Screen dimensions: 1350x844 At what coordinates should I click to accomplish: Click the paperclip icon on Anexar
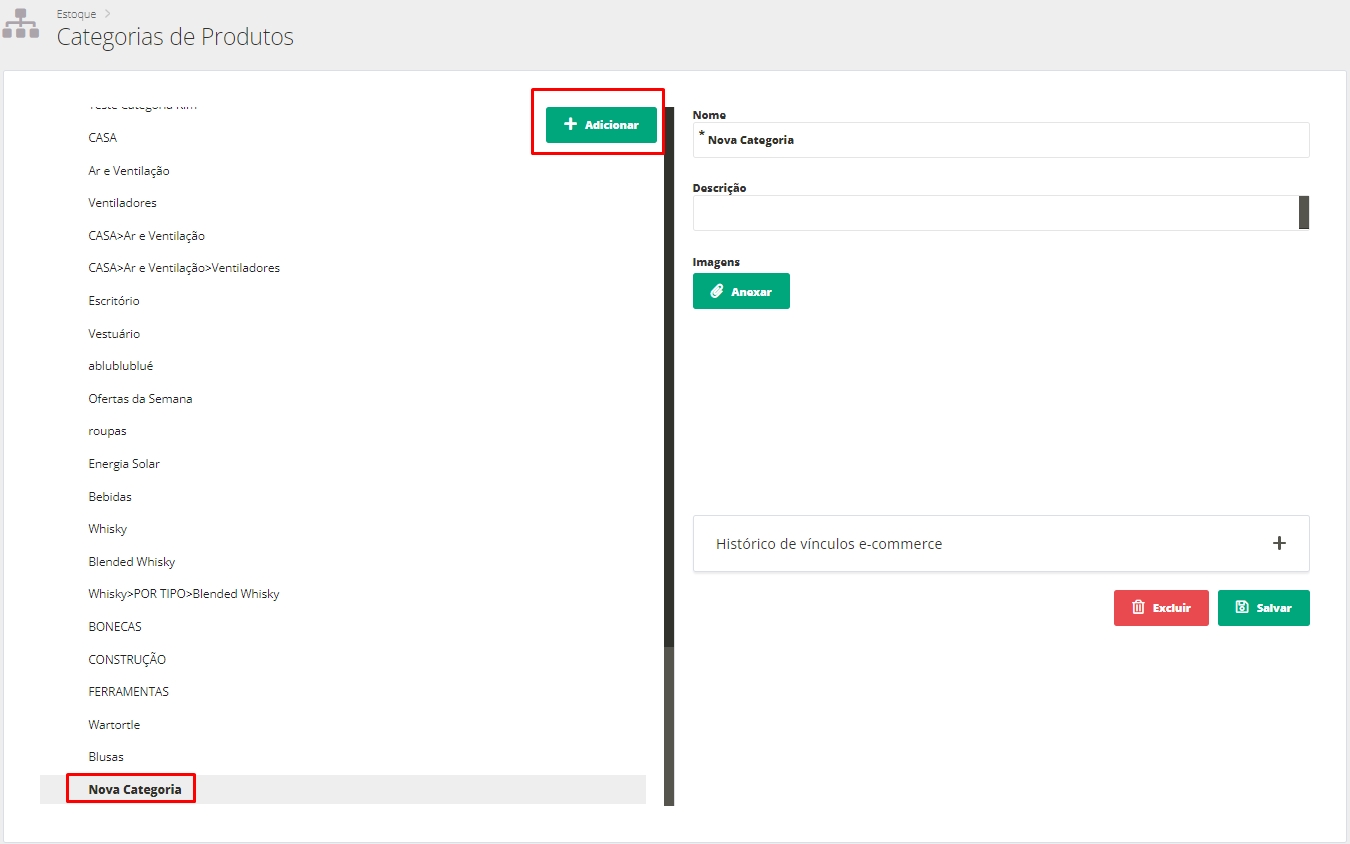[x=716, y=292]
